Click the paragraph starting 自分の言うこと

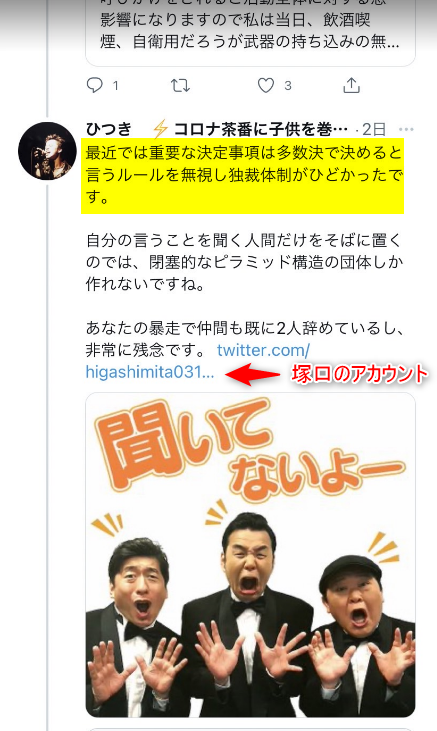click(x=244, y=262)
